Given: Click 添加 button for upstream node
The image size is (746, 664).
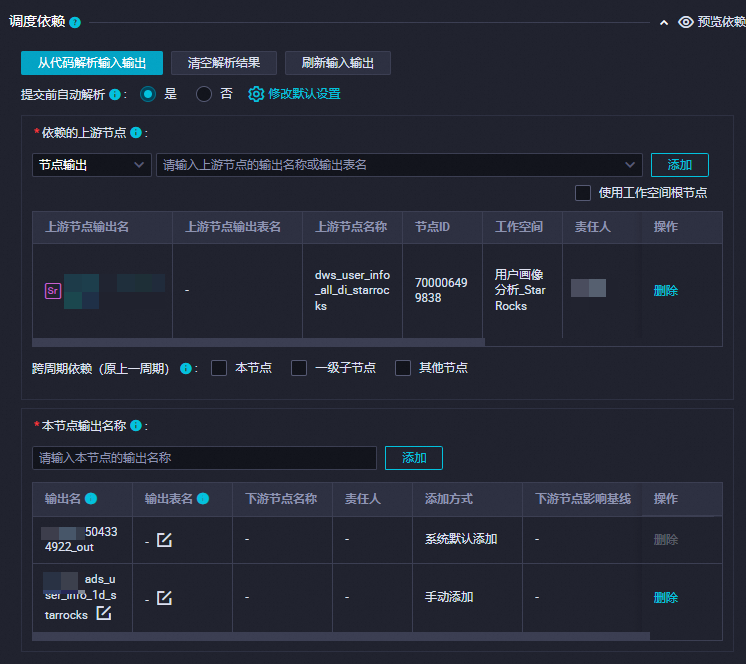Looking at the screenshot, I should click(x=679, y=165).
